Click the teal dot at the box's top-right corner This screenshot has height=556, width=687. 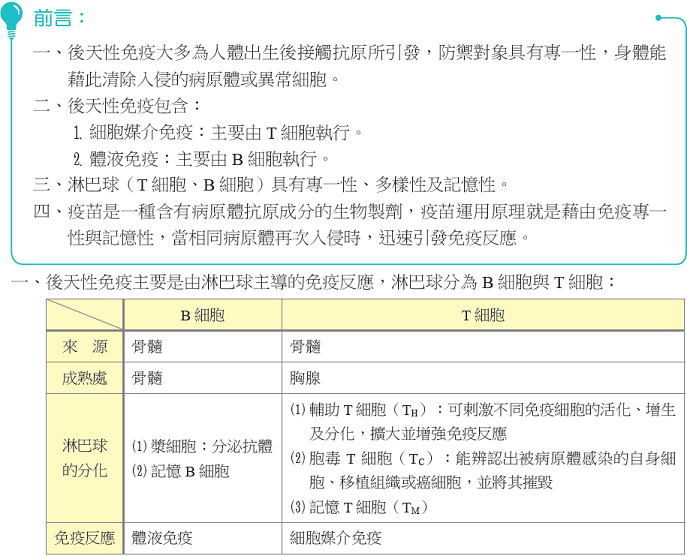[x=659, y=17]
